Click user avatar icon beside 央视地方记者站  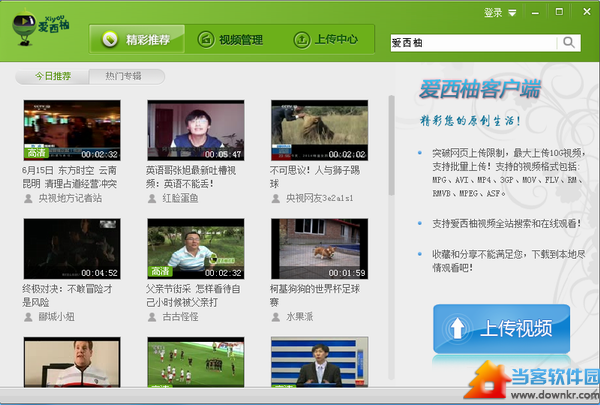click(28, 199)
